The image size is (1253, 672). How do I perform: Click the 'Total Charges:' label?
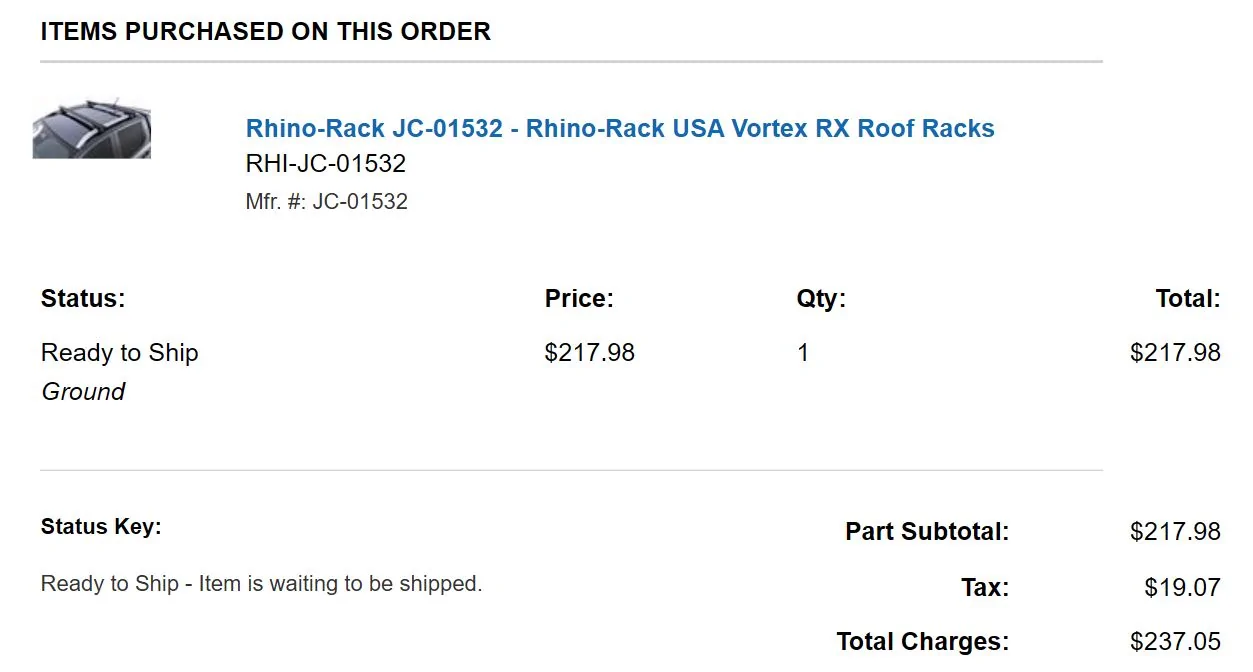[x=923, y=641]
